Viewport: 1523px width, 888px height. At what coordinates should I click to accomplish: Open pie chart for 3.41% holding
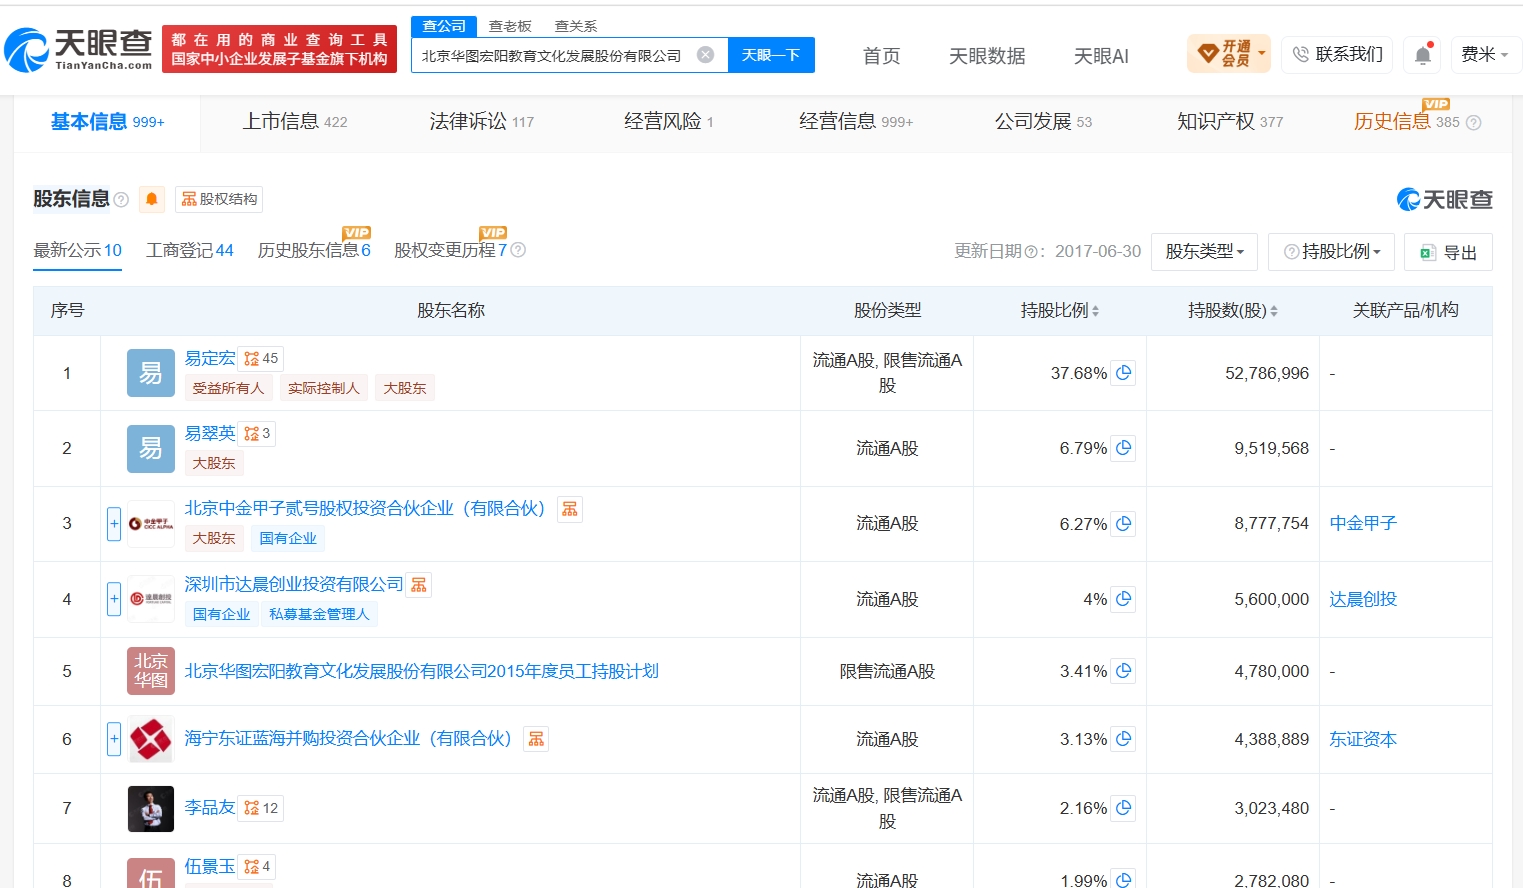[x=1124, y=671]
